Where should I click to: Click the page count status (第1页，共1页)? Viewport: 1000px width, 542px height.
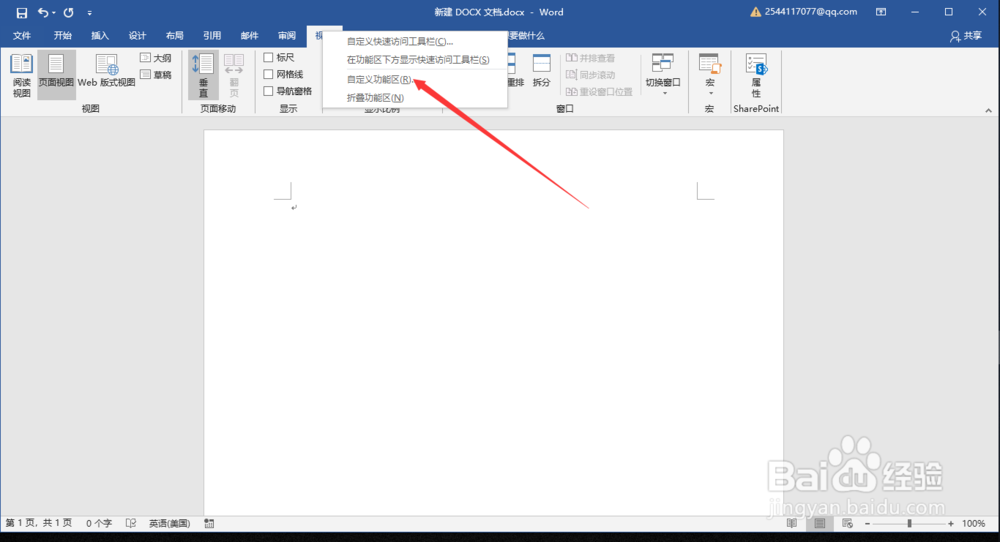[39, 524]
